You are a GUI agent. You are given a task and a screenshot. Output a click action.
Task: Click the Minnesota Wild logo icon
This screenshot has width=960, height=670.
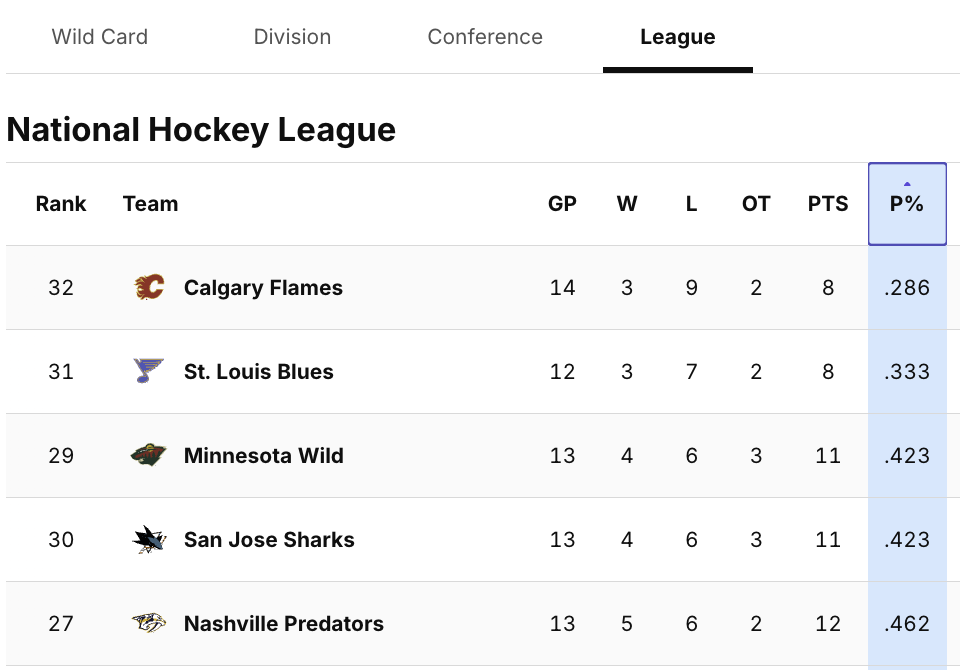149,456
